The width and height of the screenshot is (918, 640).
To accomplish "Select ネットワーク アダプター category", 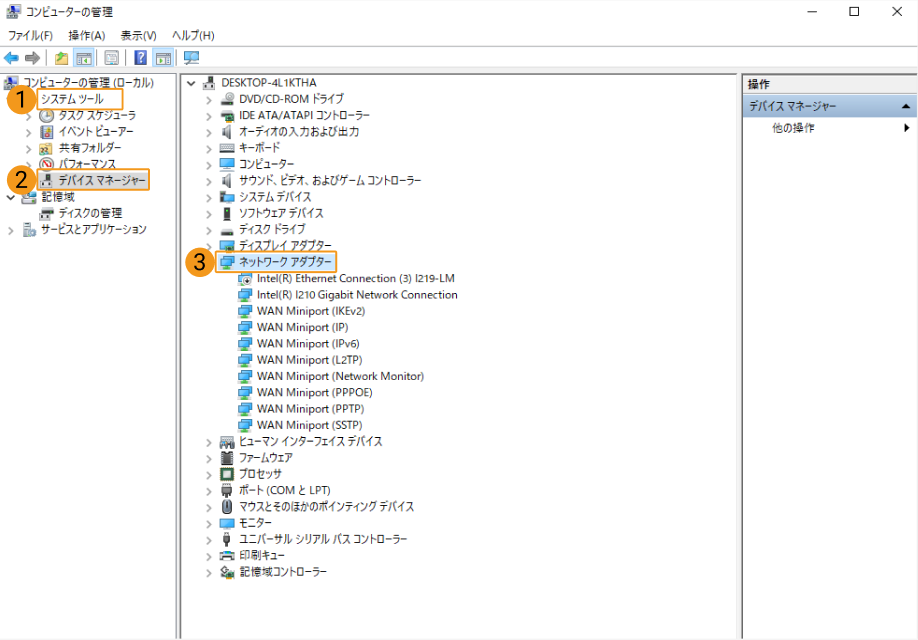I will [x=285, y=262].
